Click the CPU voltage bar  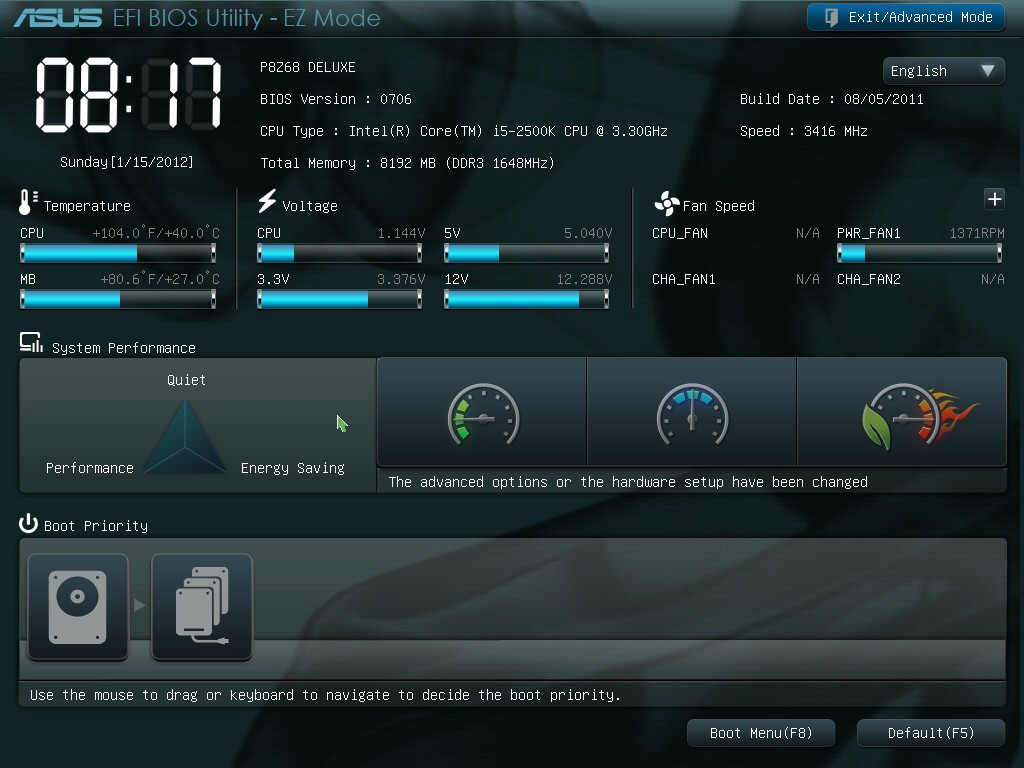340,253
